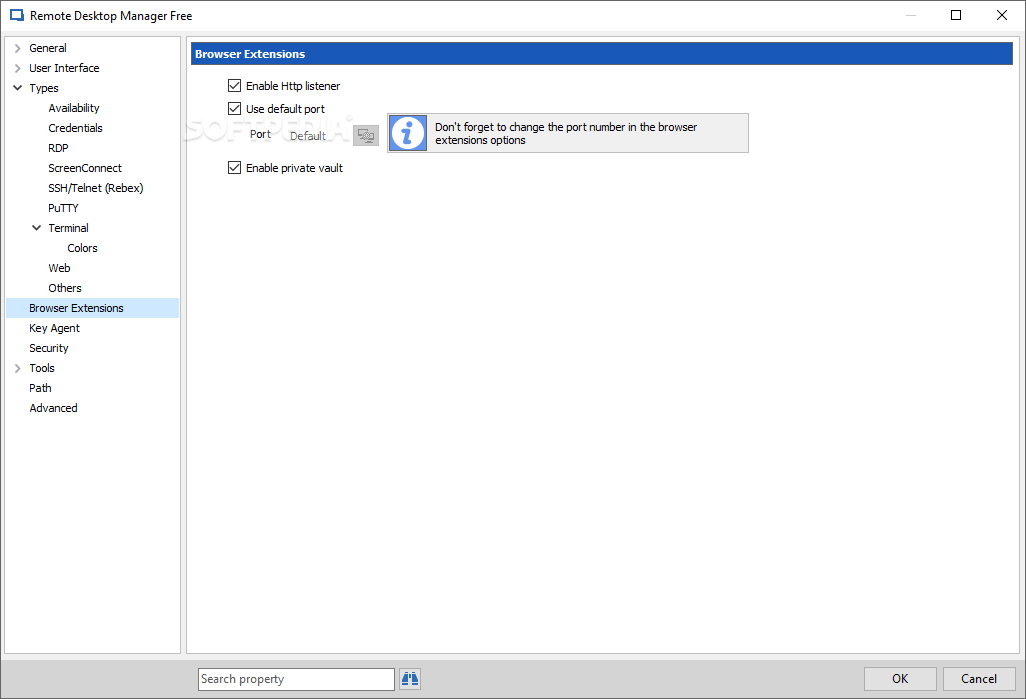Open the Security settings page

tap(49, 348)
